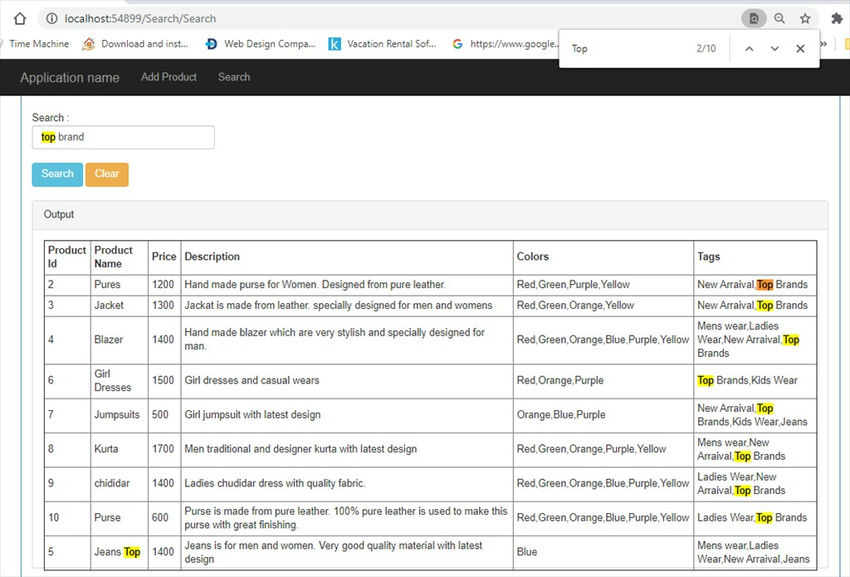This screenshot has height=577, width=850.
Task: Click the find bar text field
Action: [x=625, y=48]
